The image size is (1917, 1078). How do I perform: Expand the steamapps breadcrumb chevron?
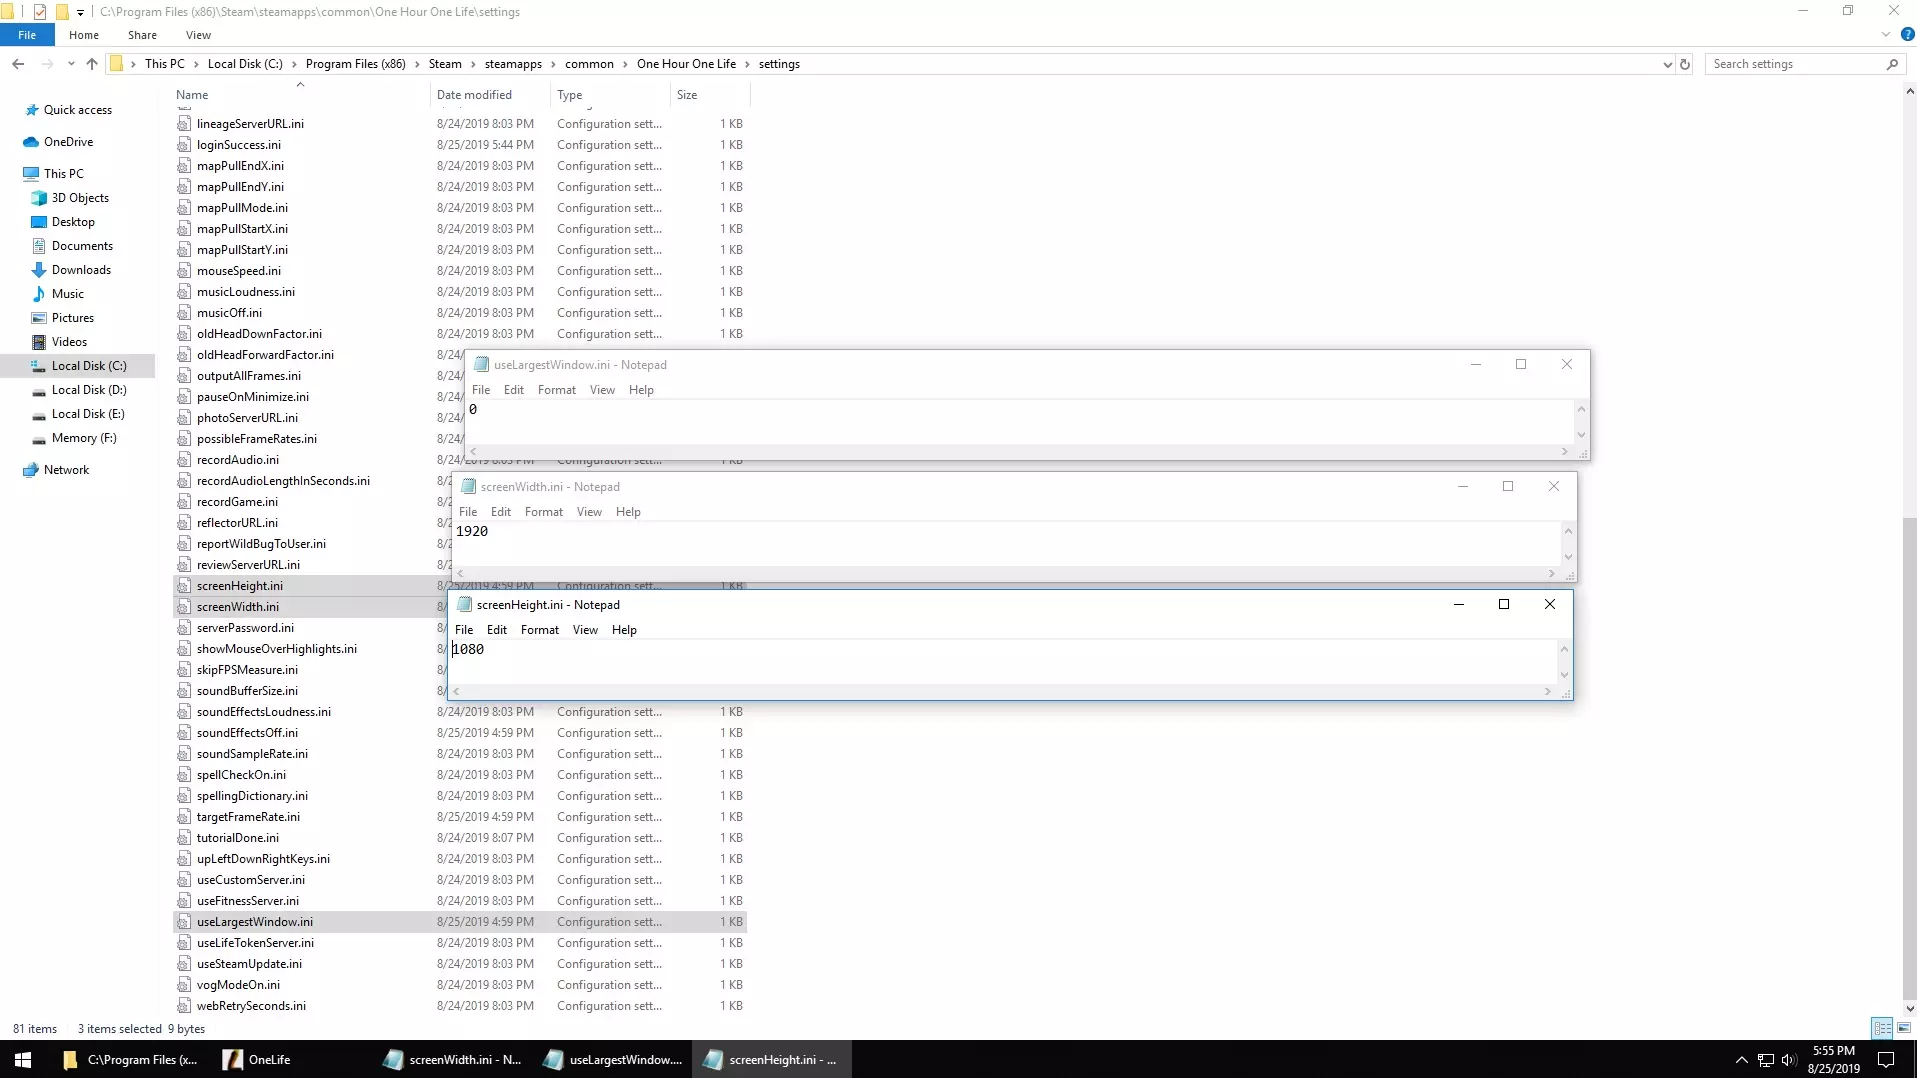point(553,64)
